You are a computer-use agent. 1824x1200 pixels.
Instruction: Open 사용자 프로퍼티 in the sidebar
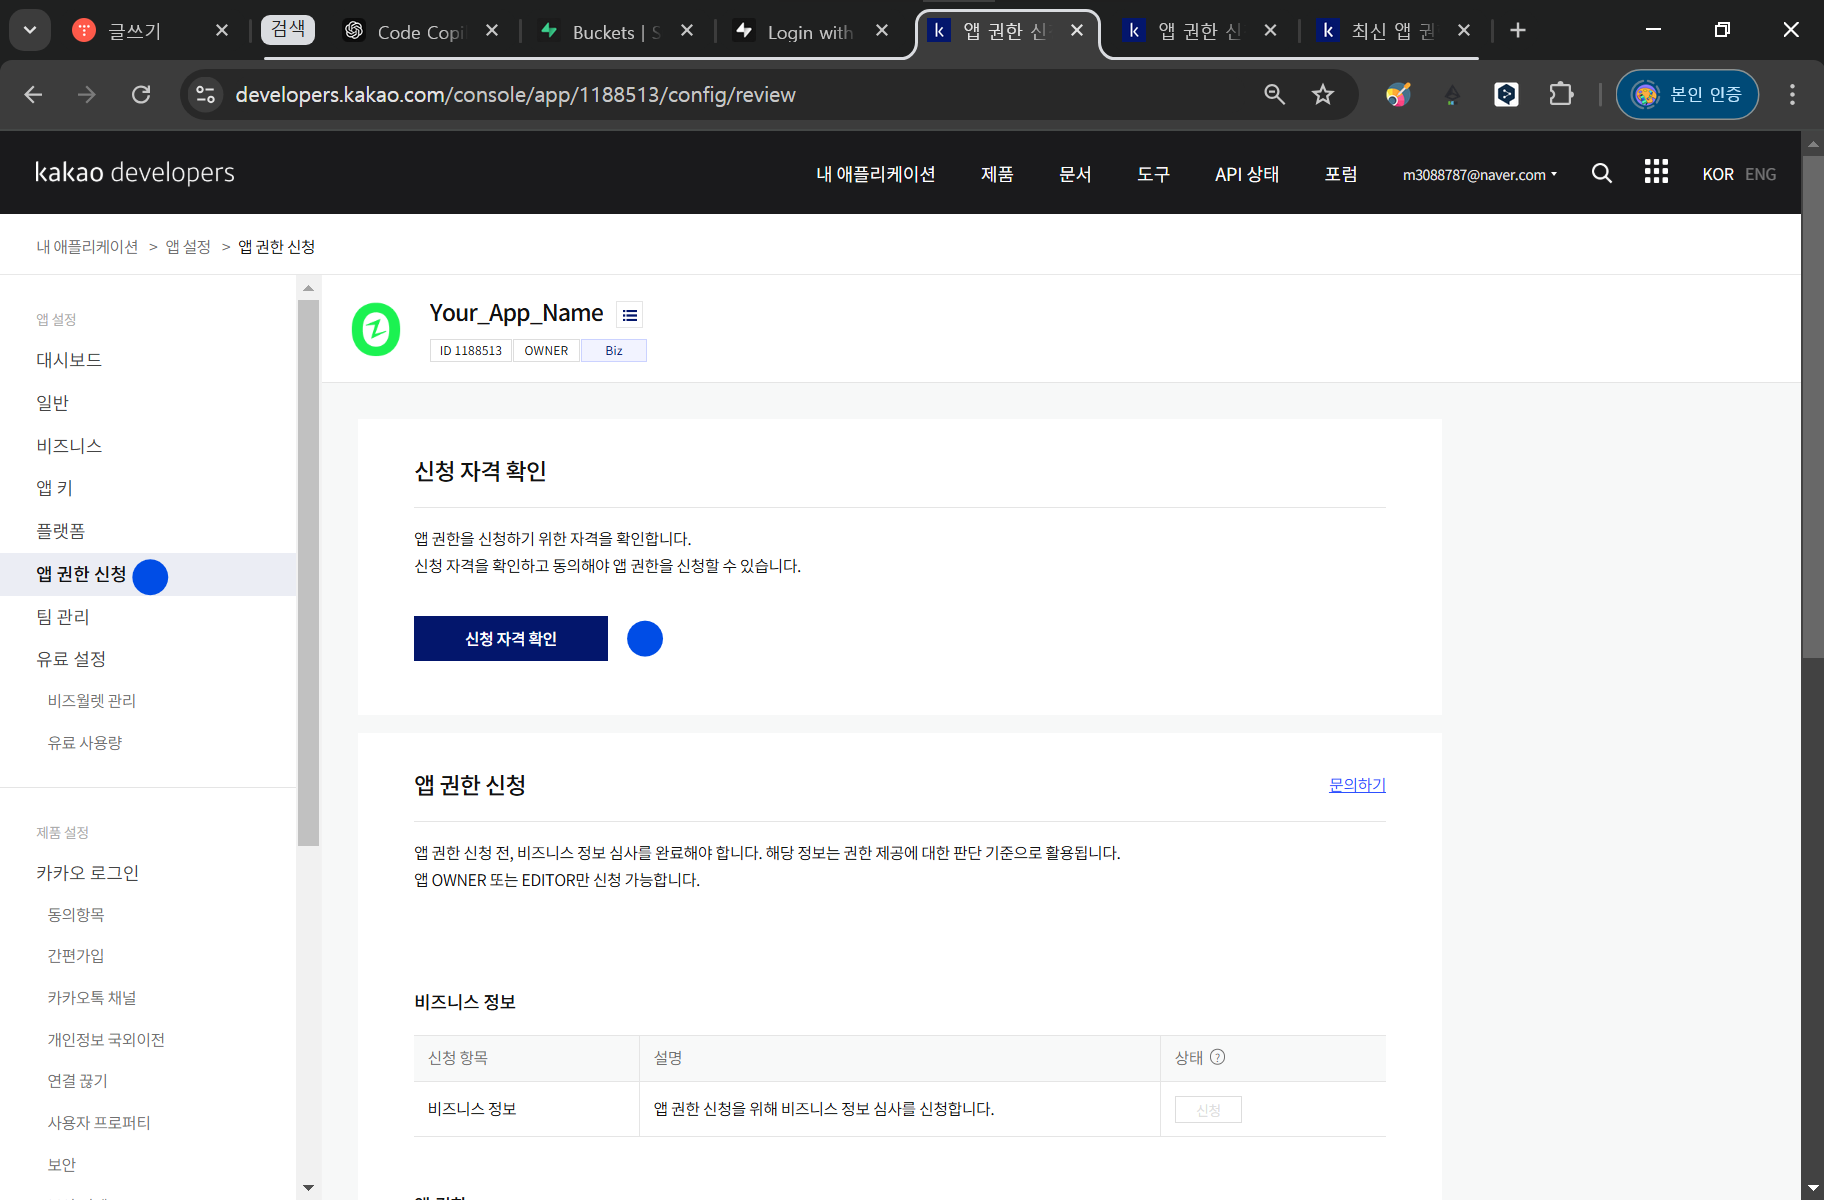(x=98, y=1123)
